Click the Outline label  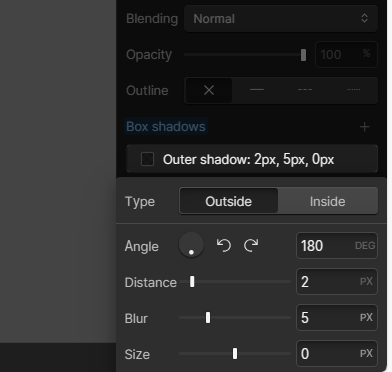point(147,90)
